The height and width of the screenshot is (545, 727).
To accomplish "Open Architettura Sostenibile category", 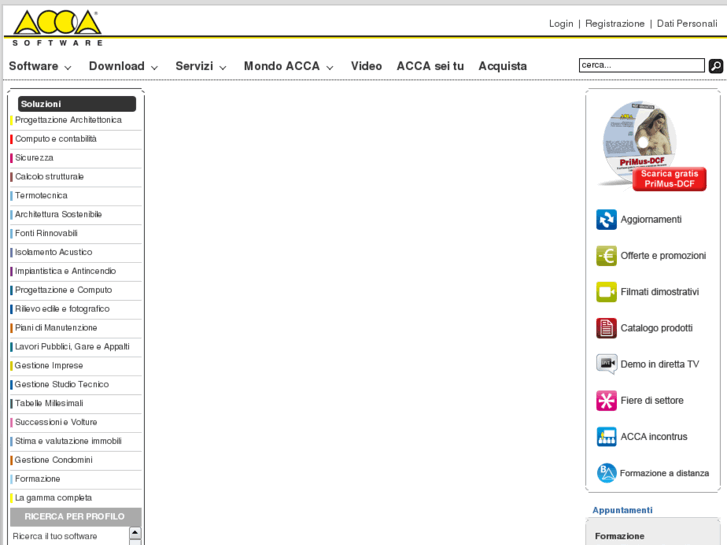I will click(58, 214).
